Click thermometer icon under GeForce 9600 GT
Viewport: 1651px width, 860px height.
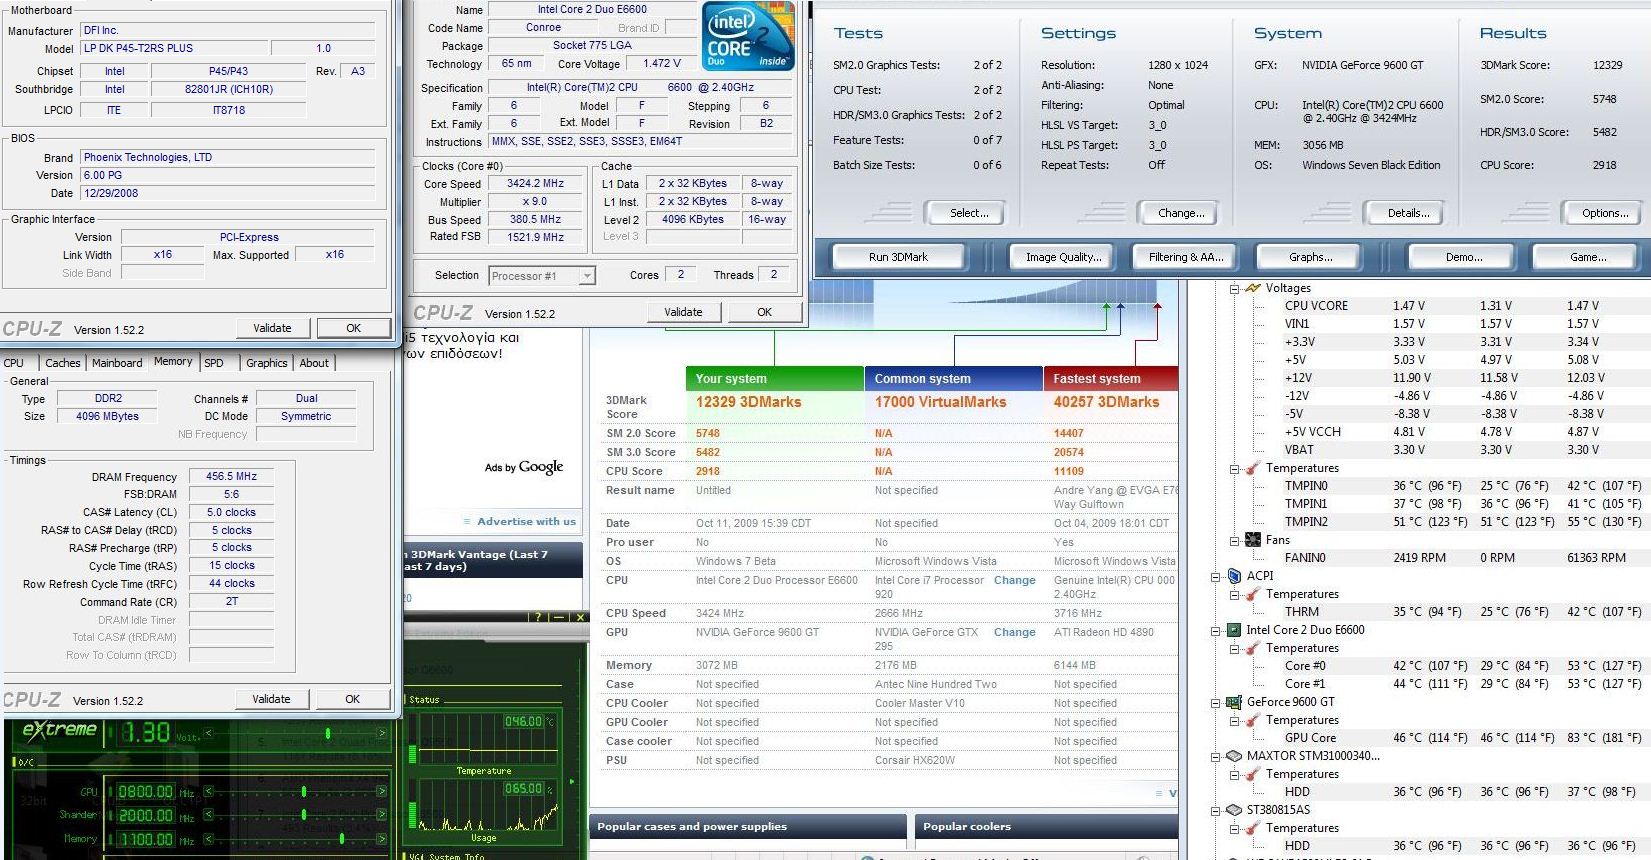(1253, 720)
